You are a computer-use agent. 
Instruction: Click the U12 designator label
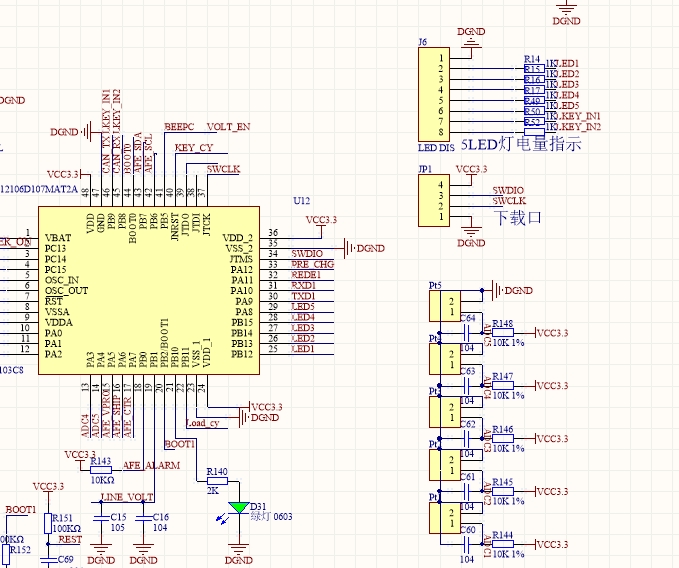coord(301,200)
